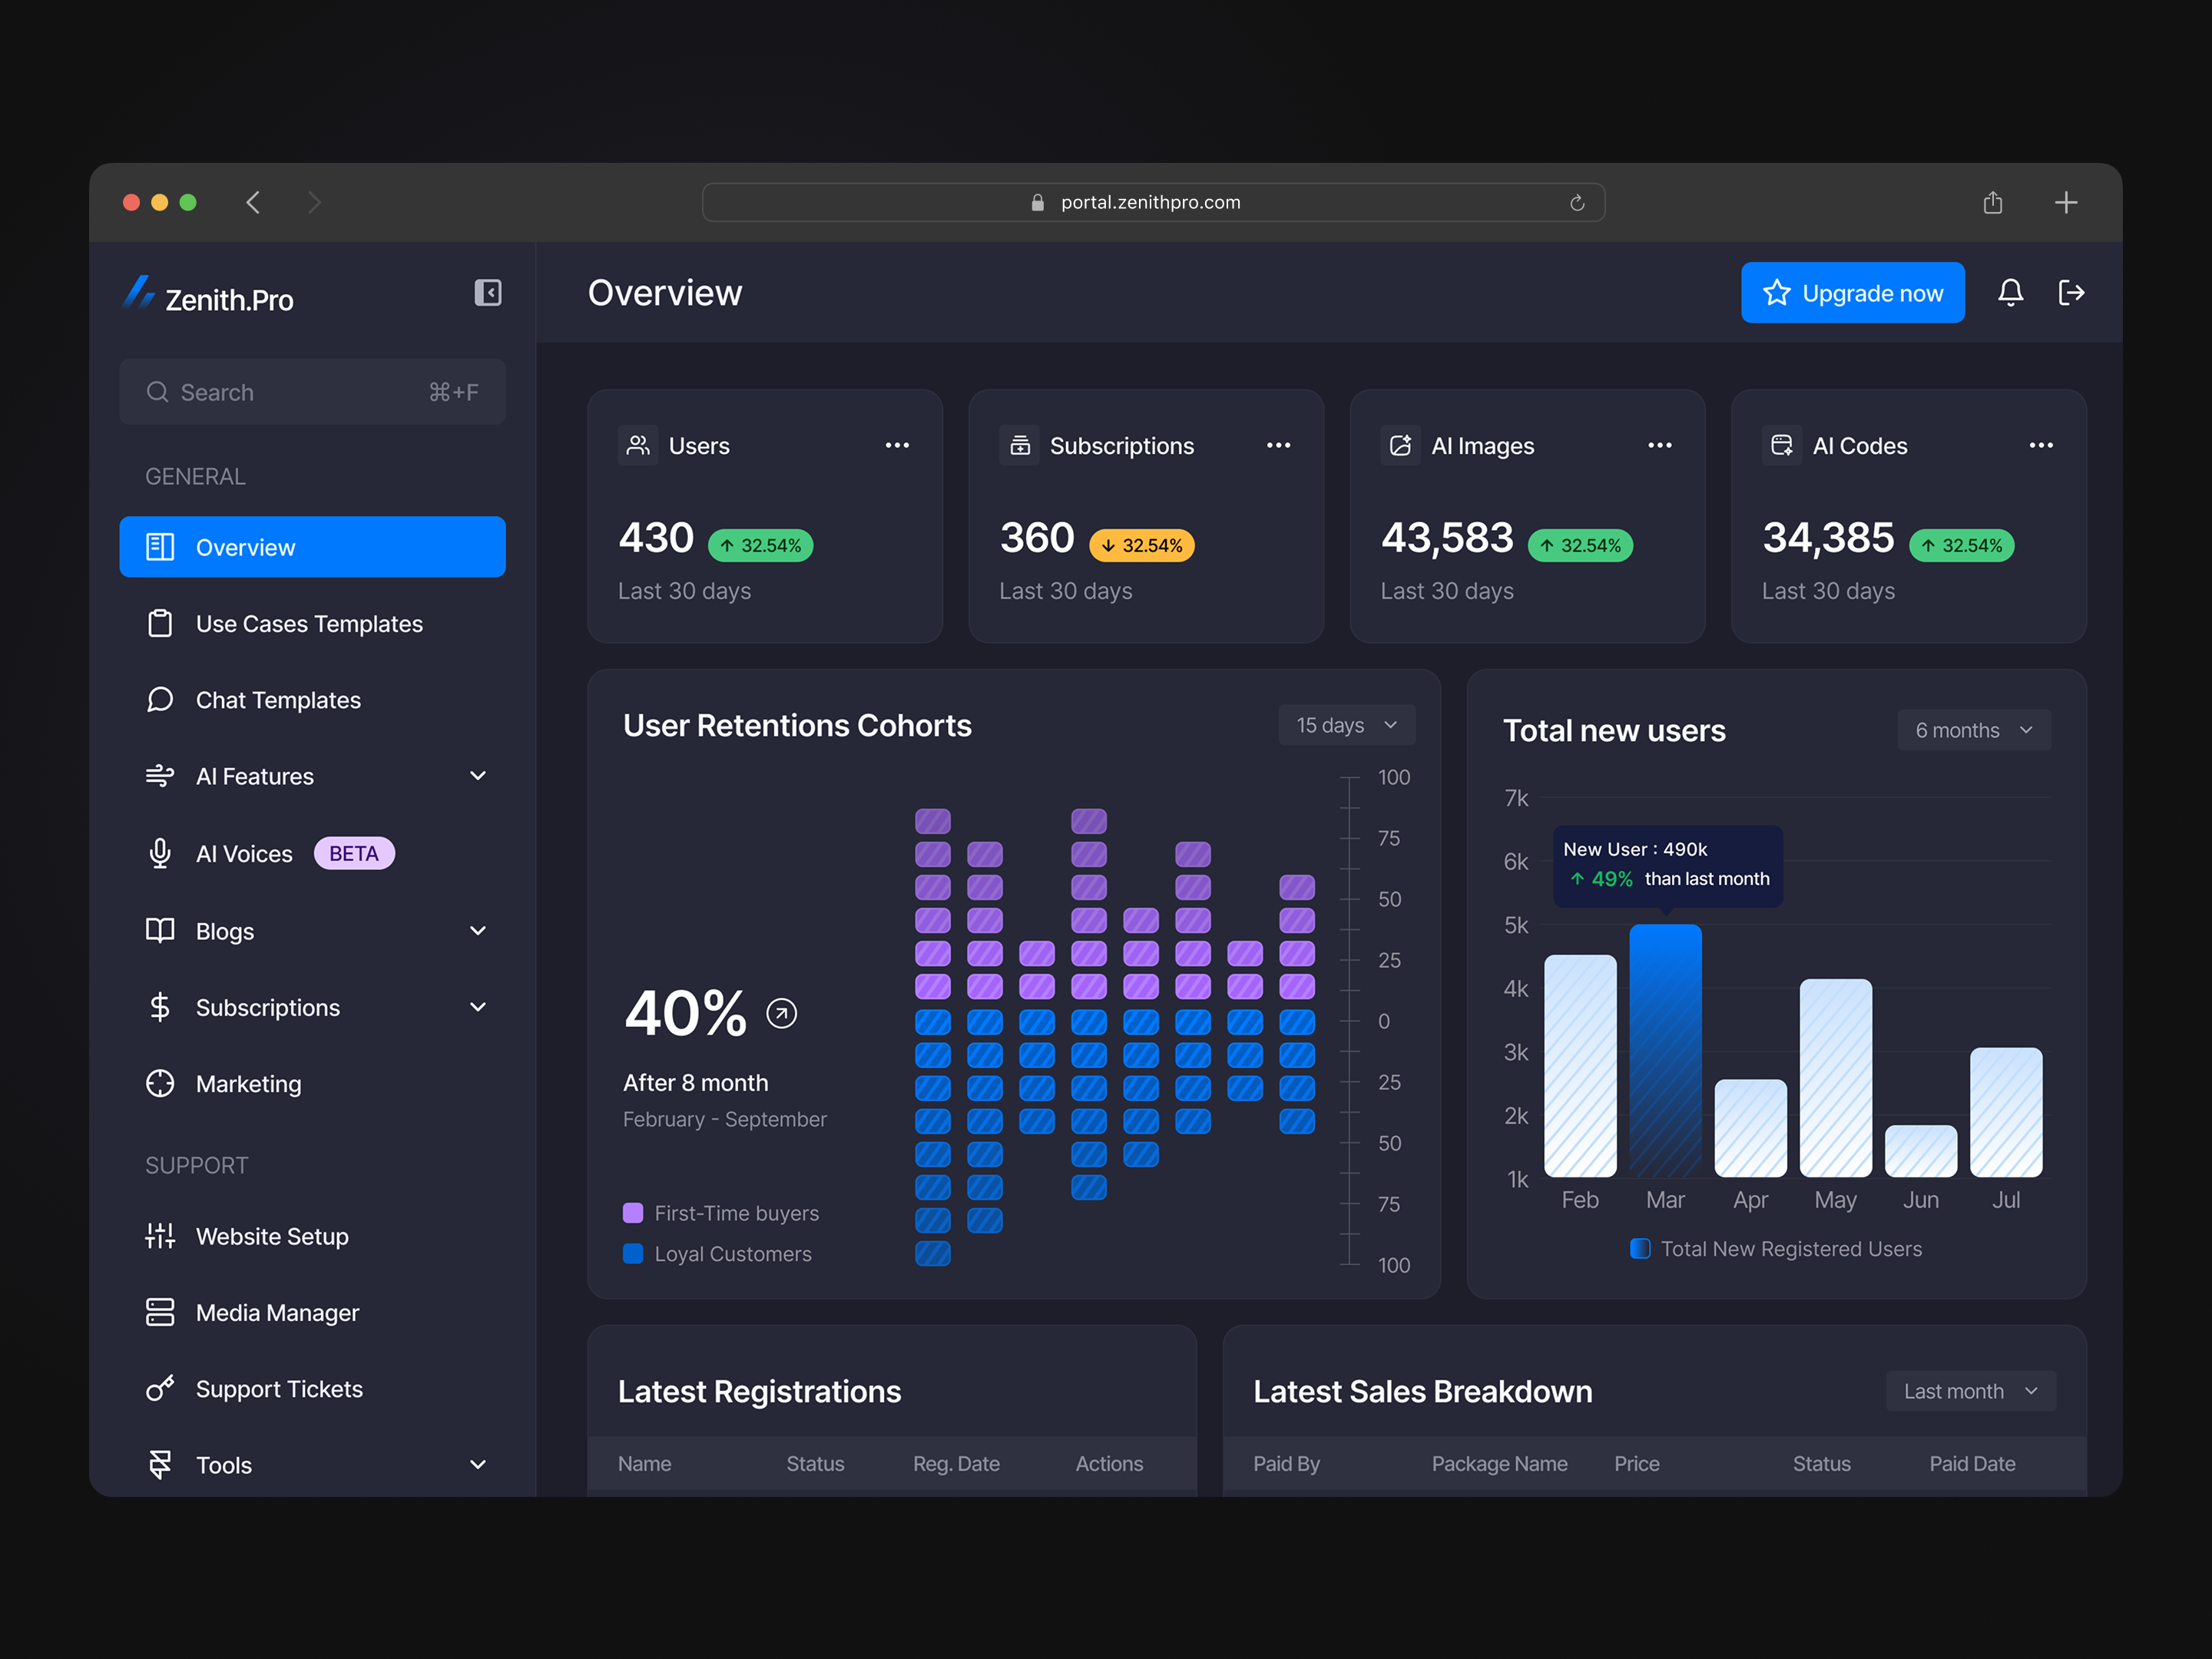This screenshot has width=2212, height=1659.
Task: Change the 6 months period on Total new users
Action: coord(1972,729)
